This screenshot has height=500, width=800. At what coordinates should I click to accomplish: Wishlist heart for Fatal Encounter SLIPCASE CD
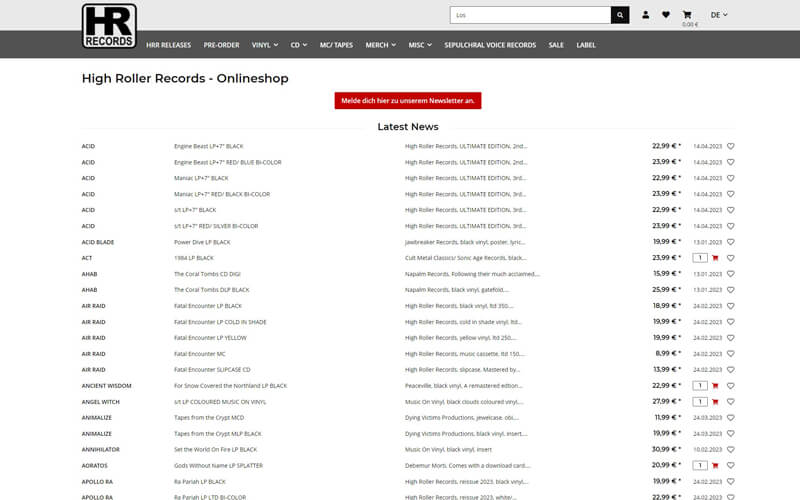731,370
